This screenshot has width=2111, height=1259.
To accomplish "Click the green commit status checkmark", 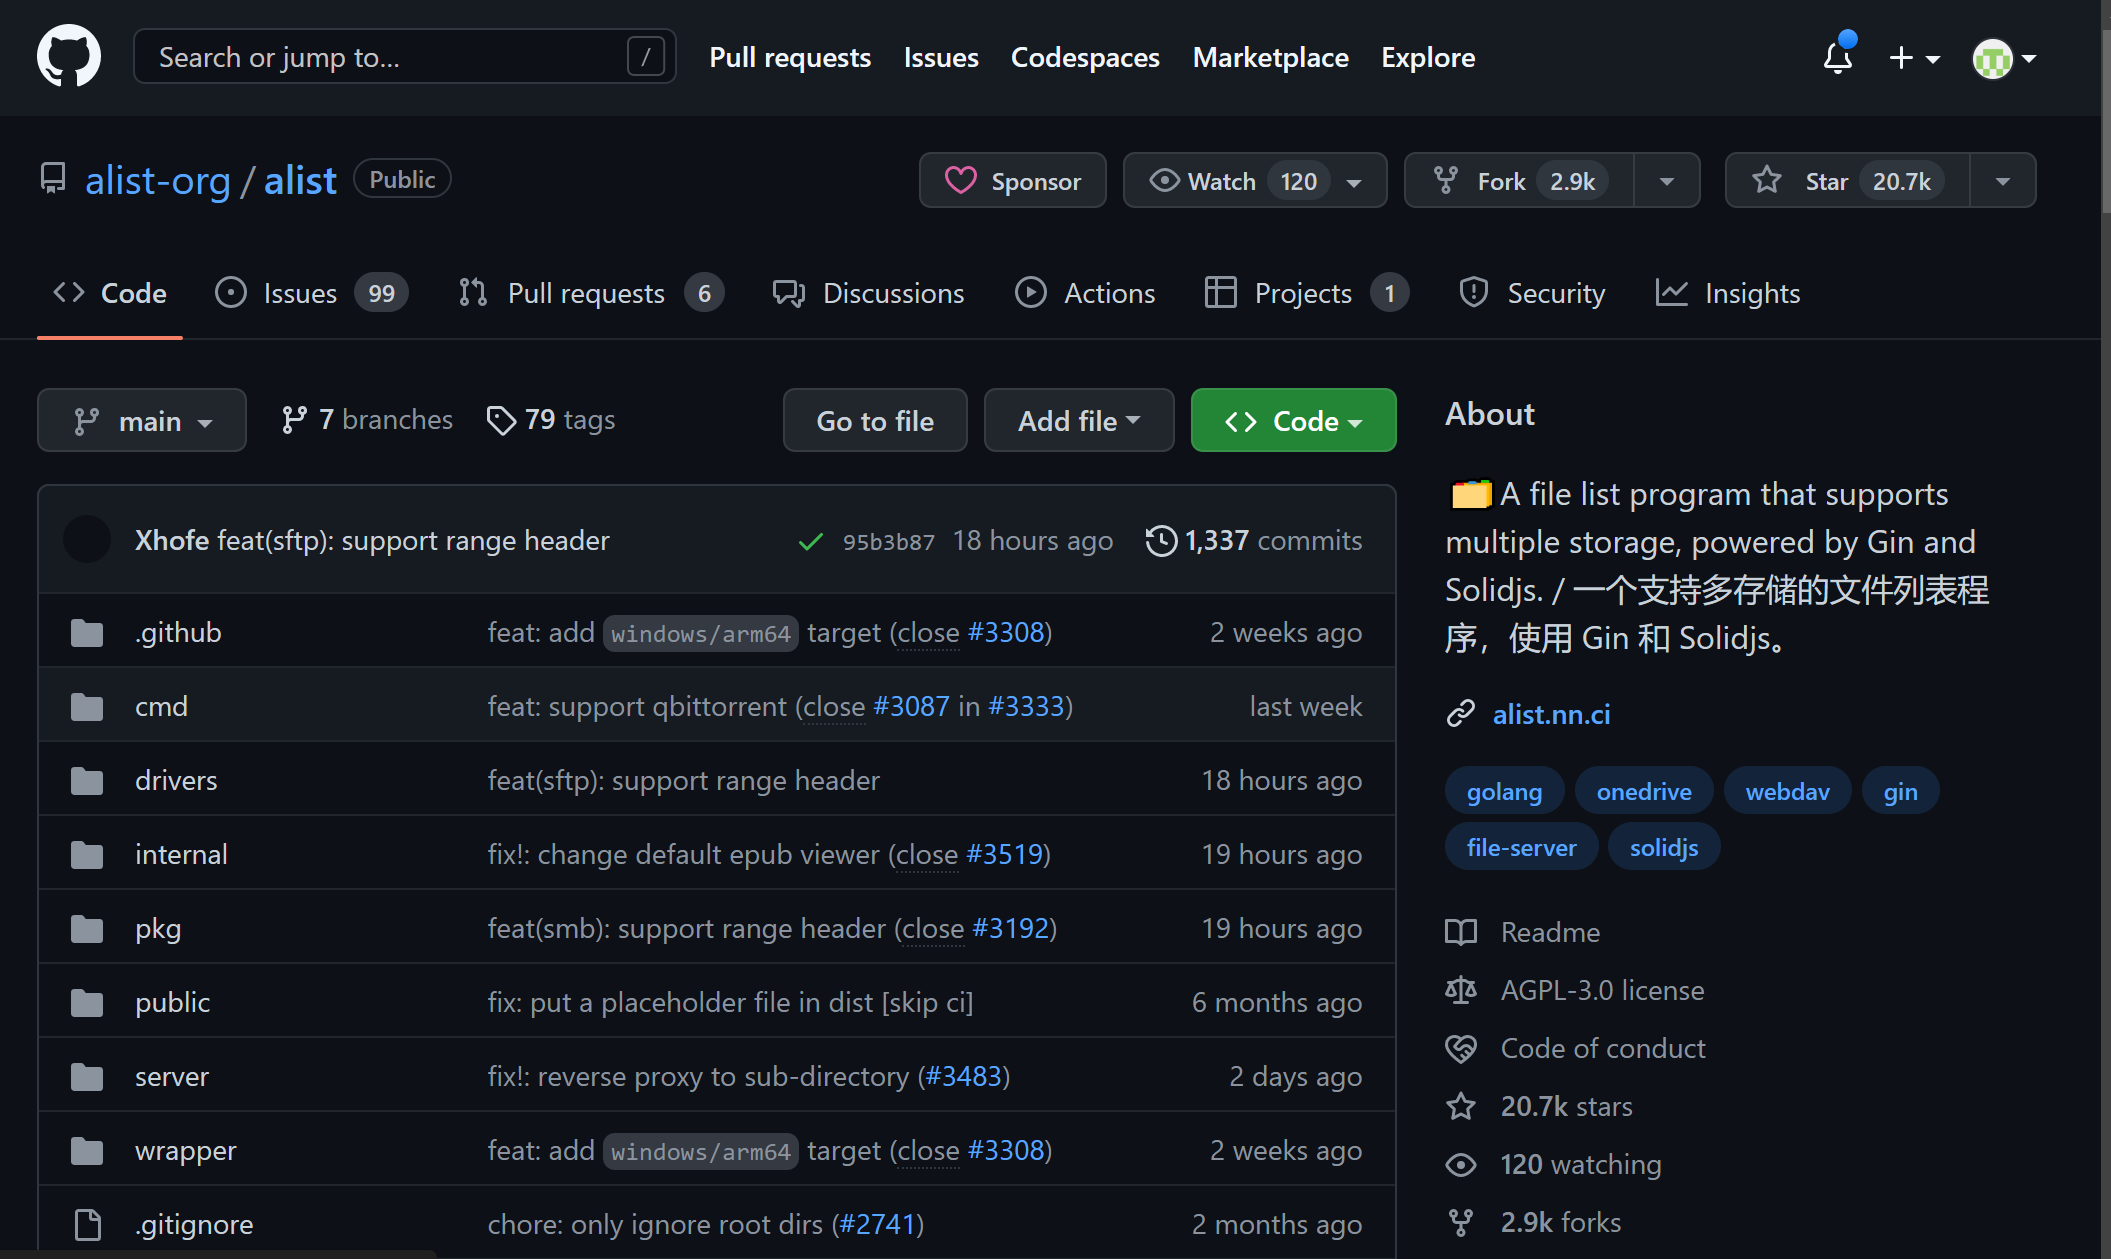I will click(x=810, y=542).
